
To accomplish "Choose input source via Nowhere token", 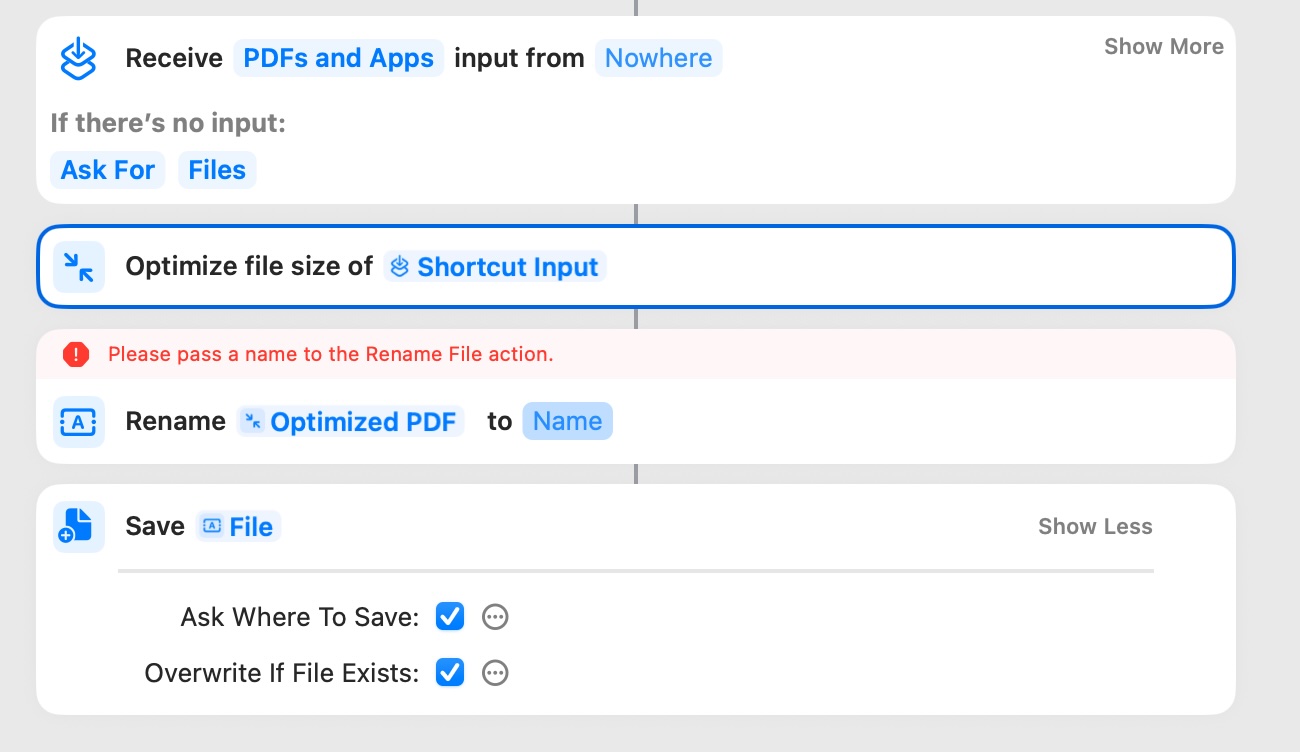I will 658,58.
